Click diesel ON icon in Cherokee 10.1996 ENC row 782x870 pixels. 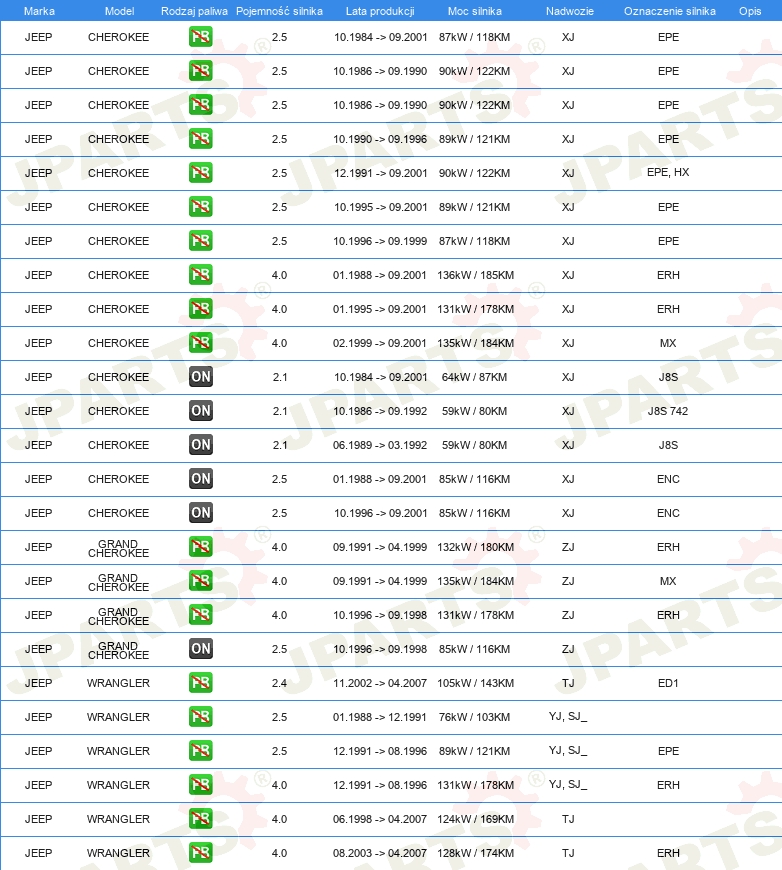tap(200, 513)
